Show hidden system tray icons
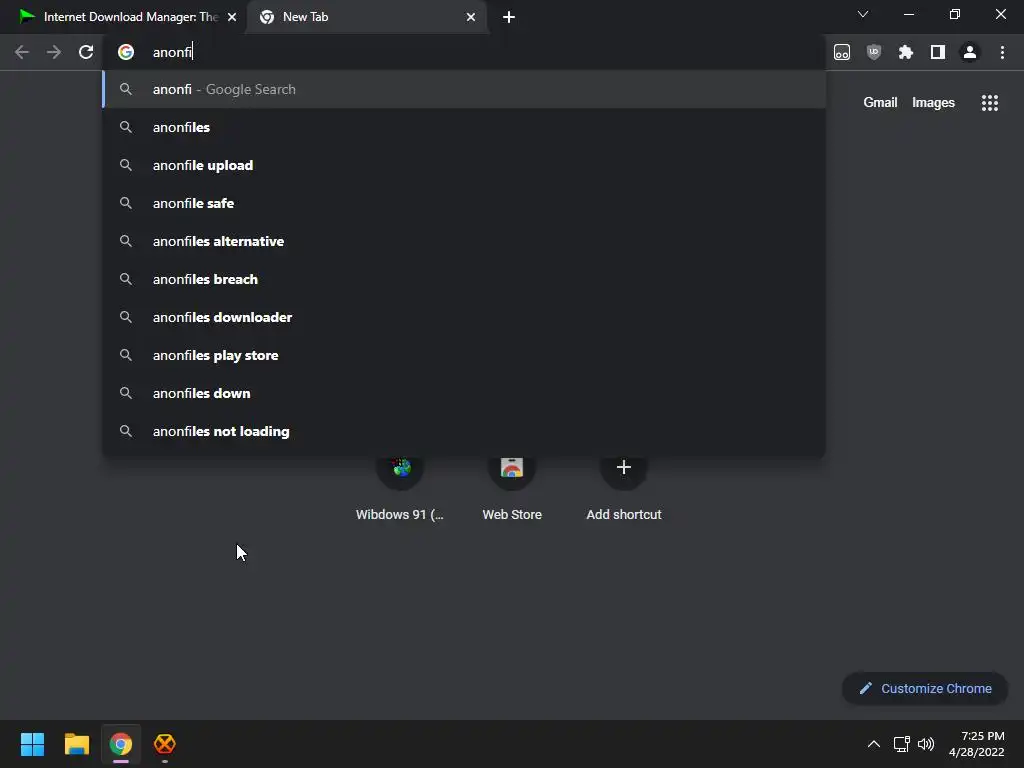Viewport: 1024px width, 768px height. tap(874, 744)
